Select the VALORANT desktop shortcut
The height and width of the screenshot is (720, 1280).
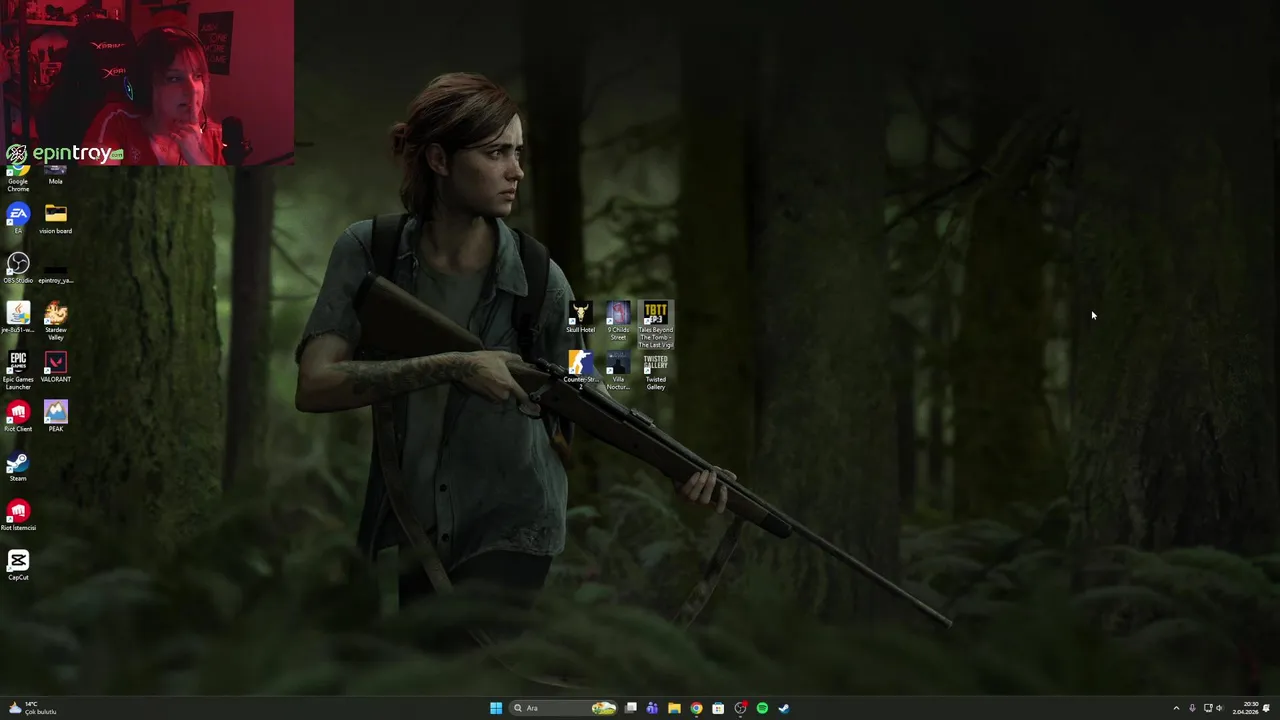pos(55,367)
